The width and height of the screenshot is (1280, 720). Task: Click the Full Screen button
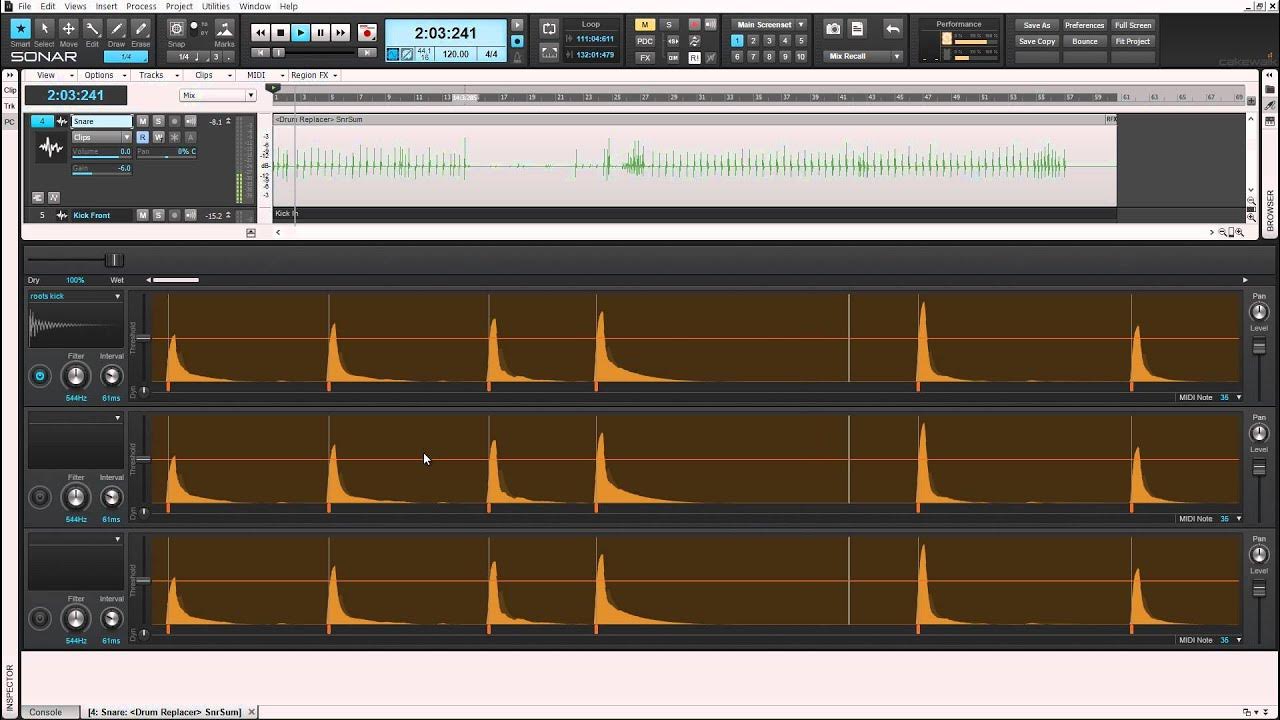[x=1133, y=25]
